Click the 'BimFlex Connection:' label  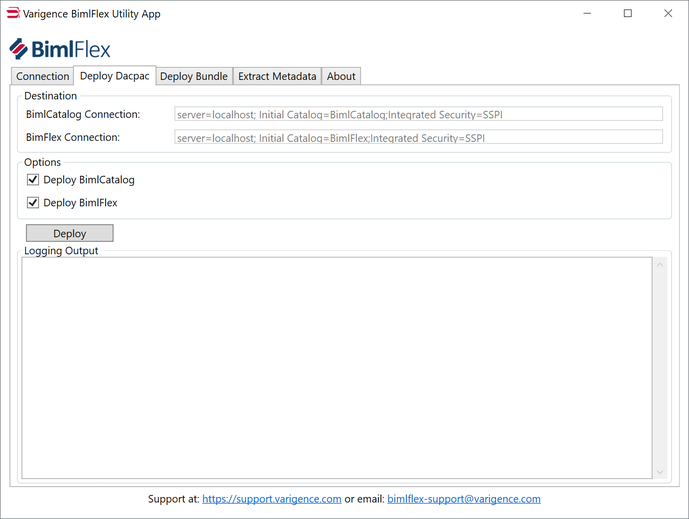[73, 137]
